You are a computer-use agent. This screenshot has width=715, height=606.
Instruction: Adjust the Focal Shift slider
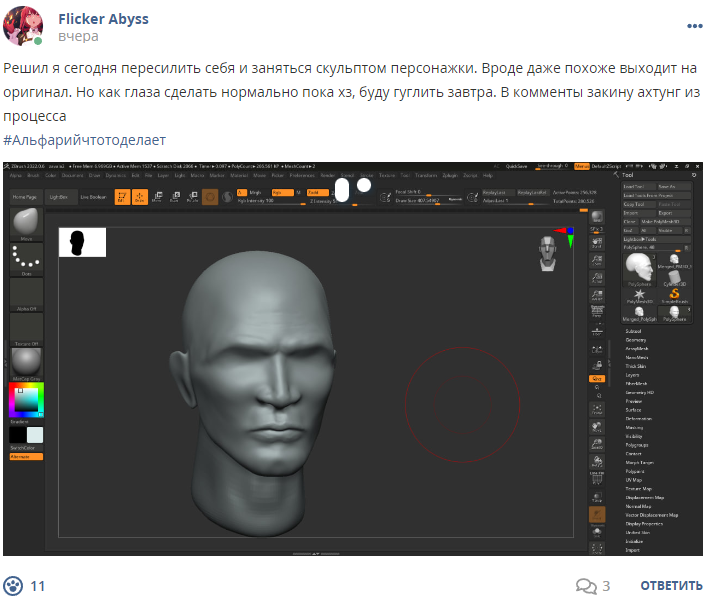tap(428, 192)
